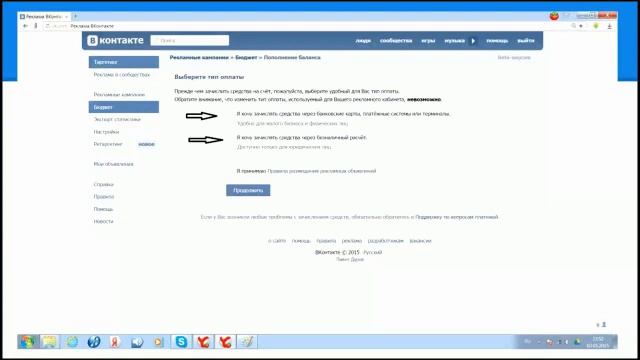Open Новости in the sidebar
The height and width of the screenshot is (360, 640).
pyautogui.click(x=103, y=221)
